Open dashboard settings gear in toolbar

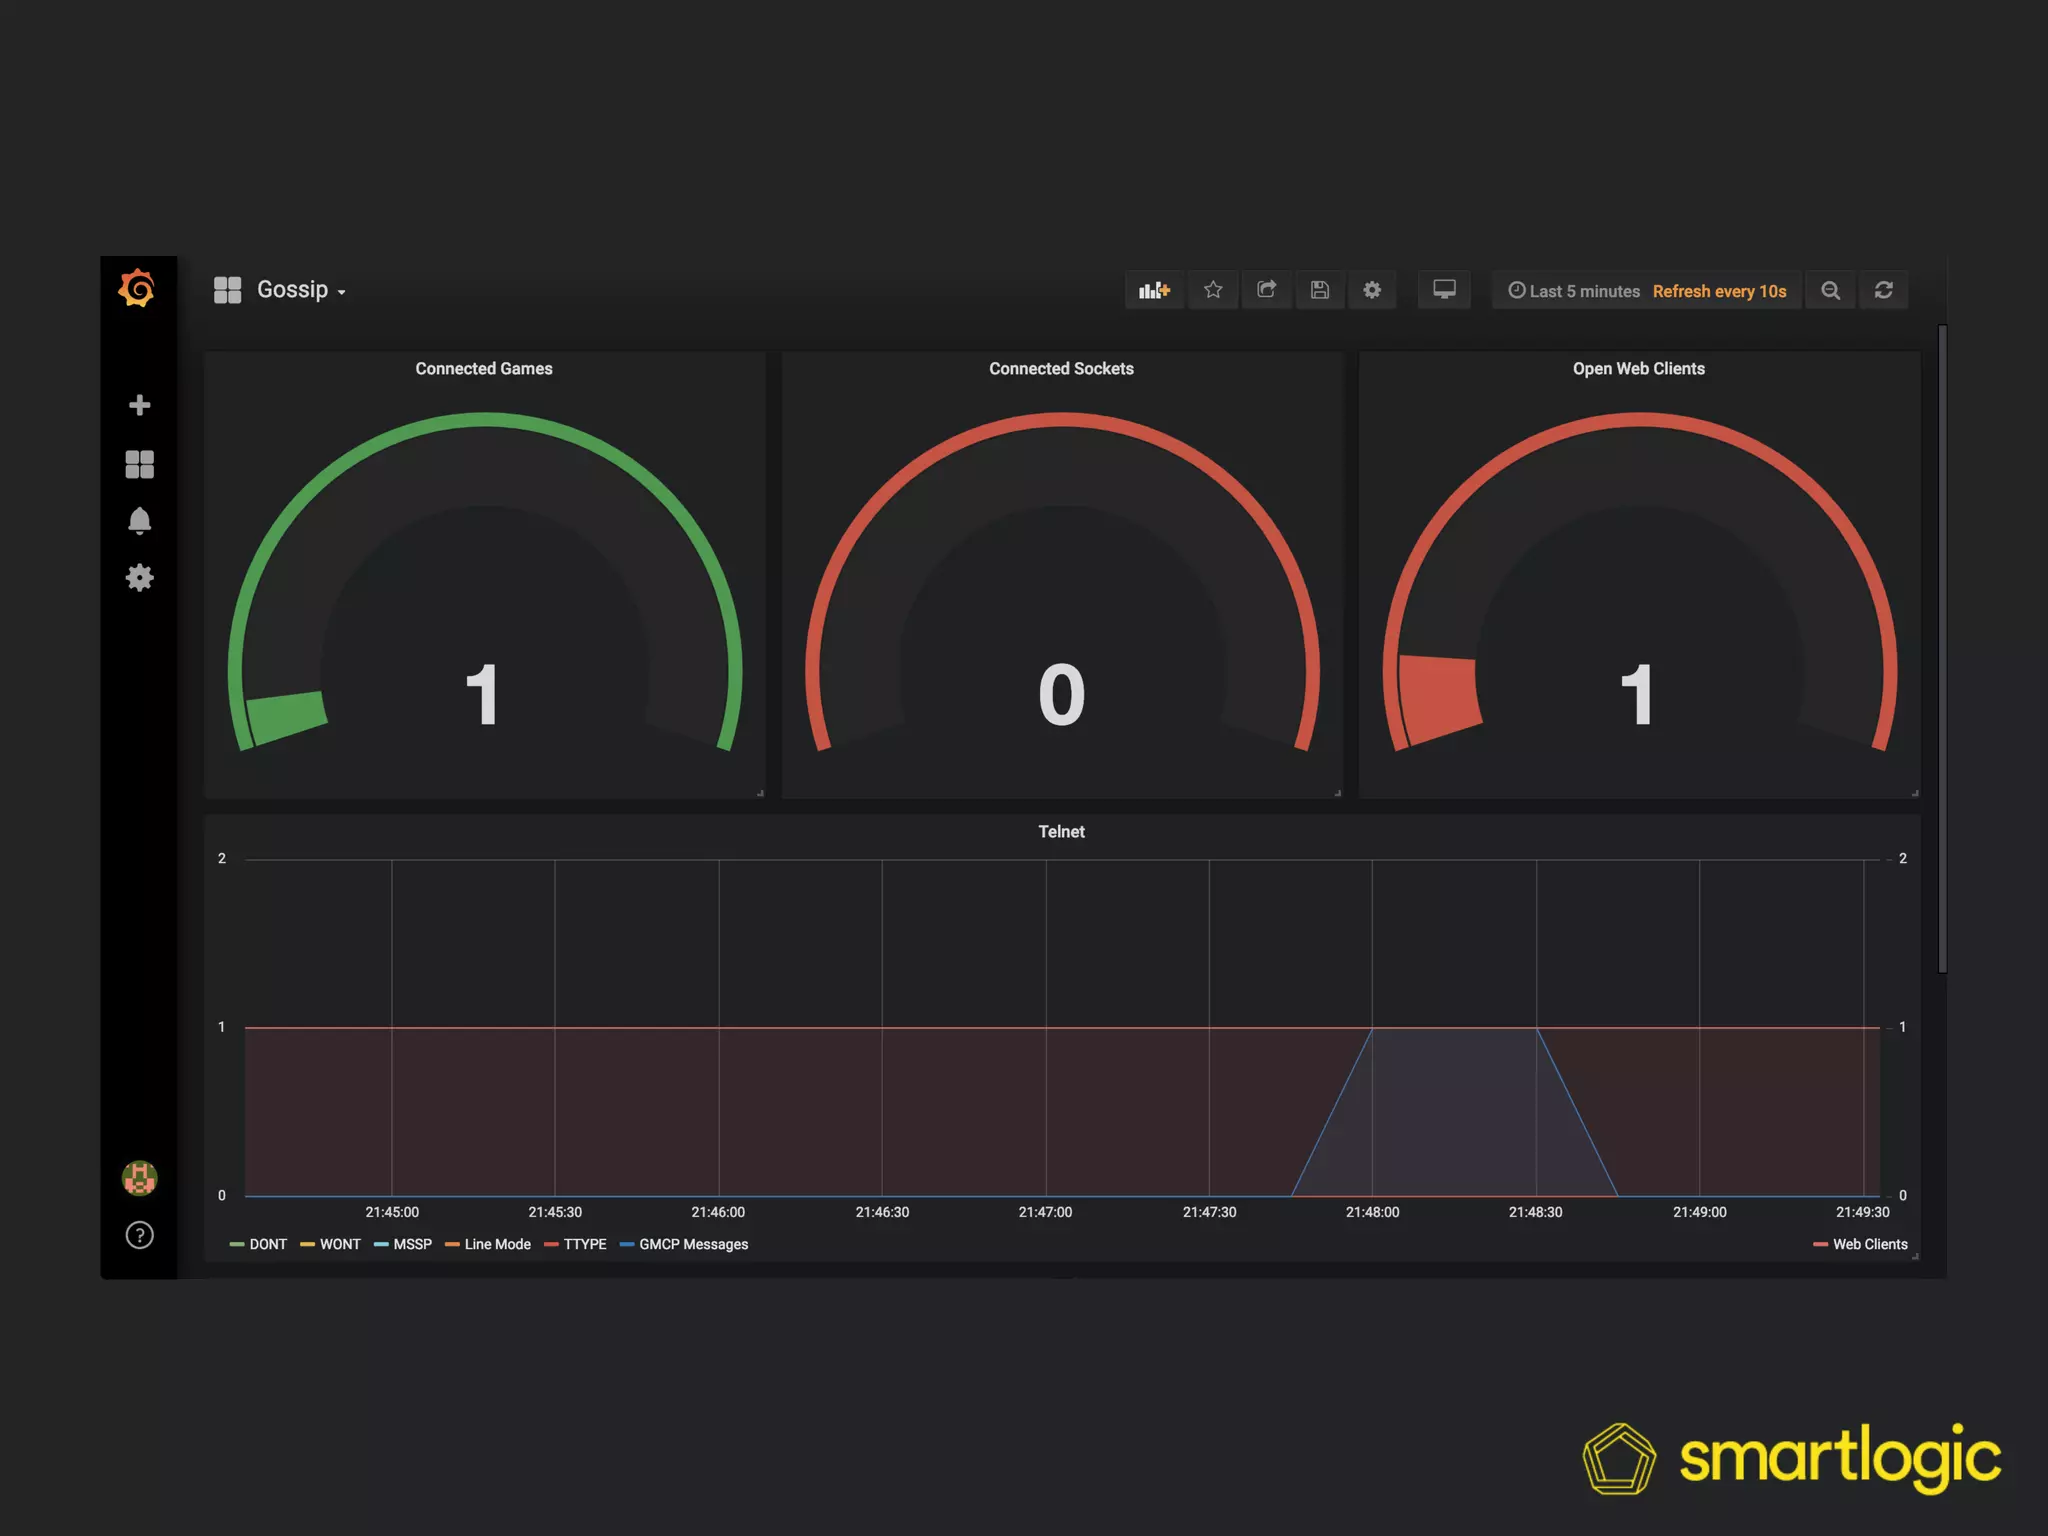click(1372, 290)
